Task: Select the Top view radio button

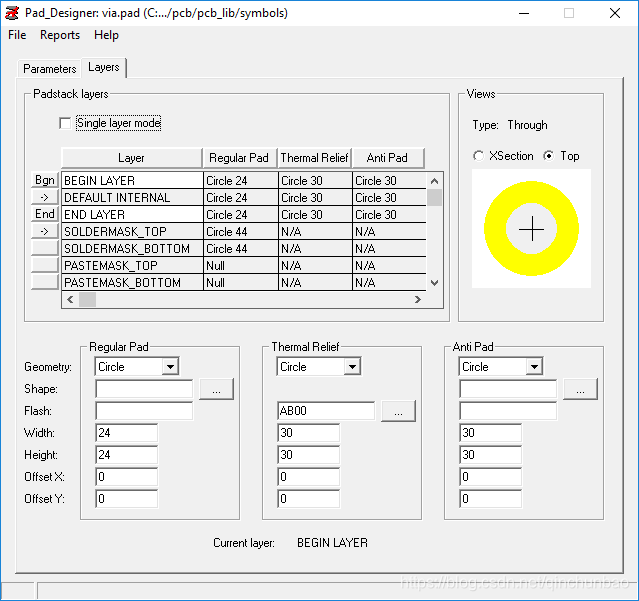Action: coord(548,156)
